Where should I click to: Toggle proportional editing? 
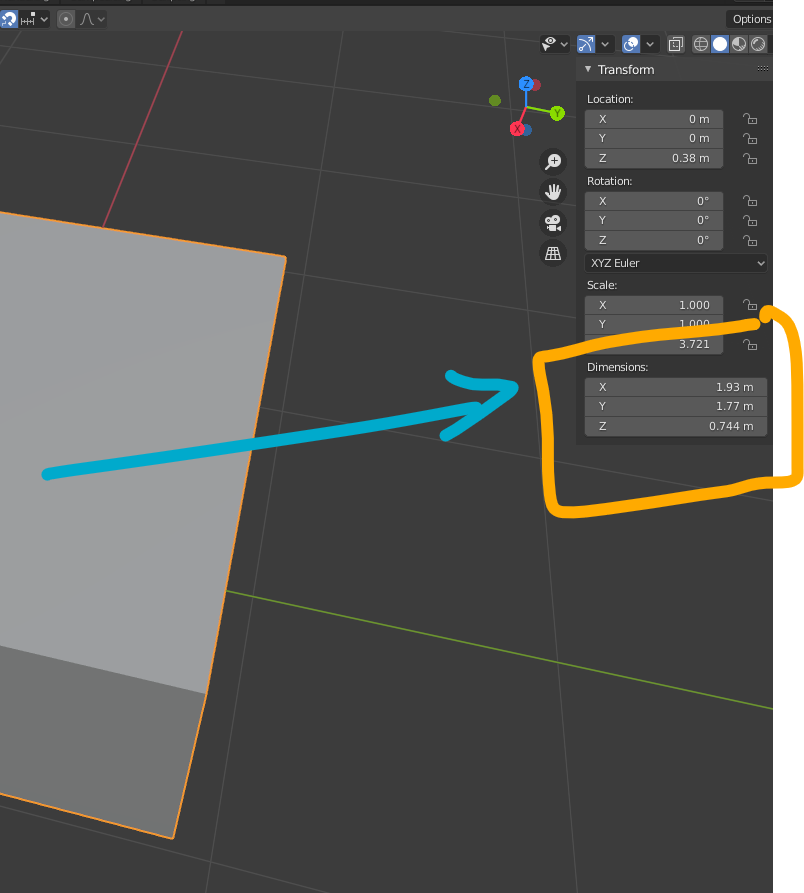pyautogui.click(x=66, y=19)
